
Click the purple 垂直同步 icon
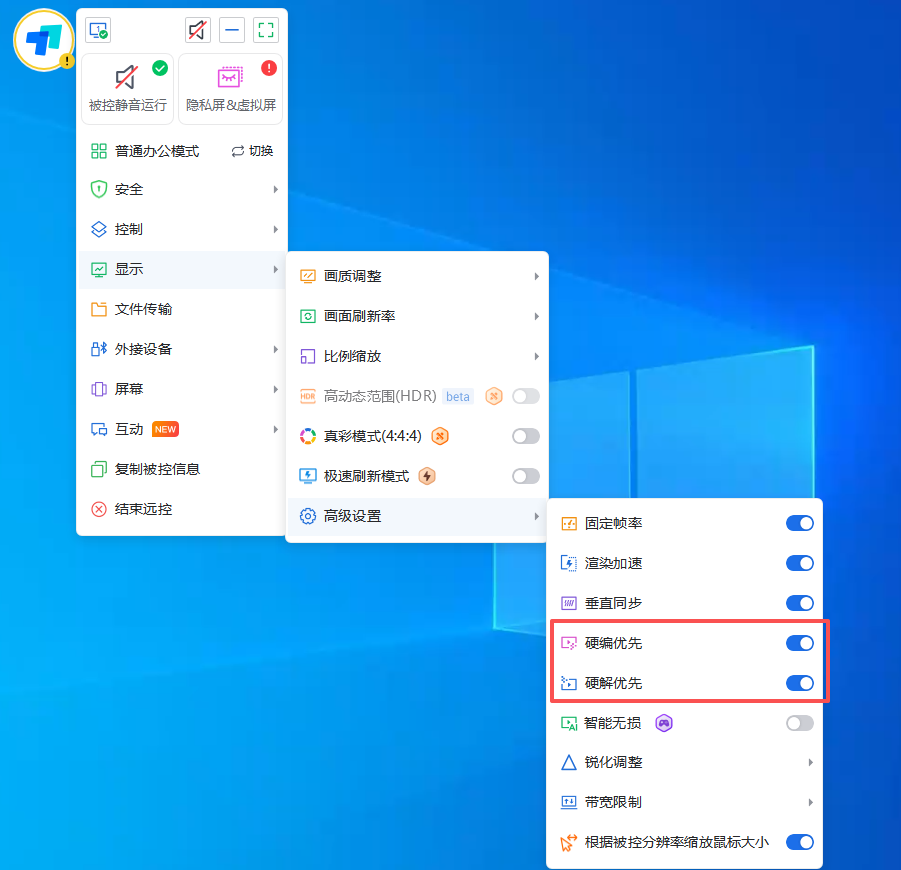pos(569,603)
